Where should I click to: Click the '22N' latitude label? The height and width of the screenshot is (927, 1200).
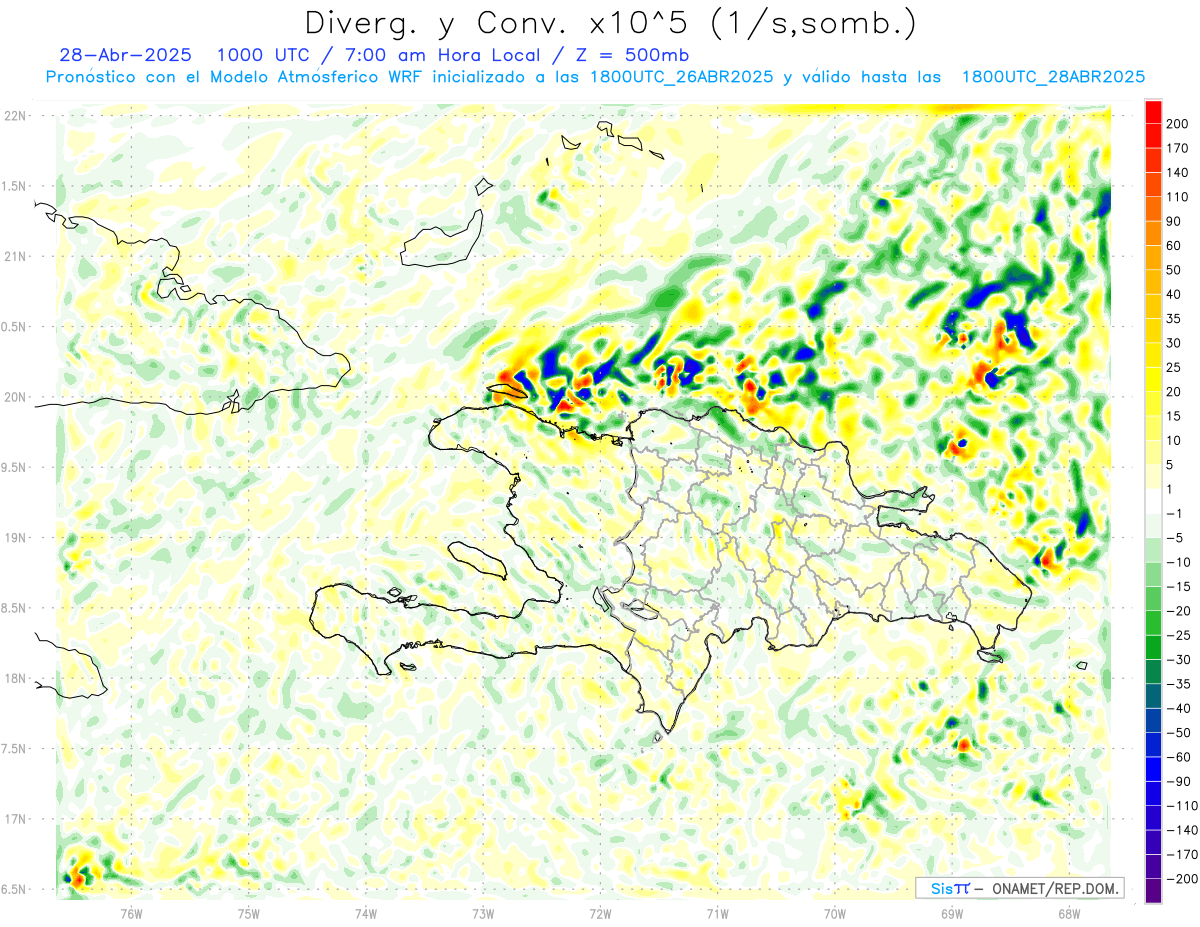(x=15, y=116)
